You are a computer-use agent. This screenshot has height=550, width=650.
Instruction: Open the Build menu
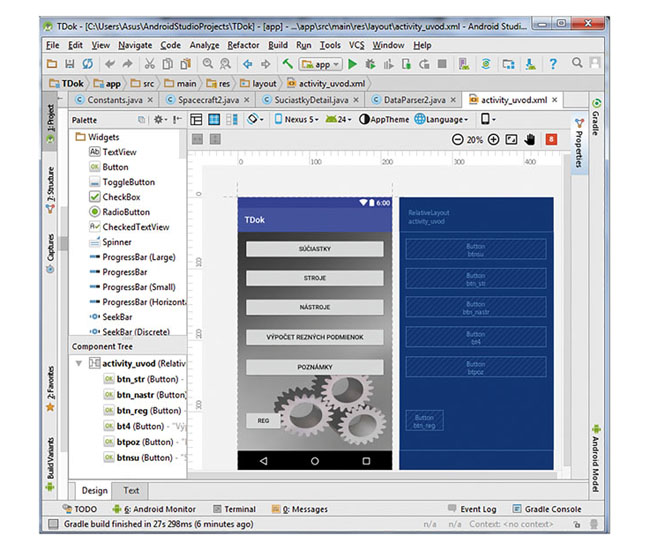coord(278,45)
